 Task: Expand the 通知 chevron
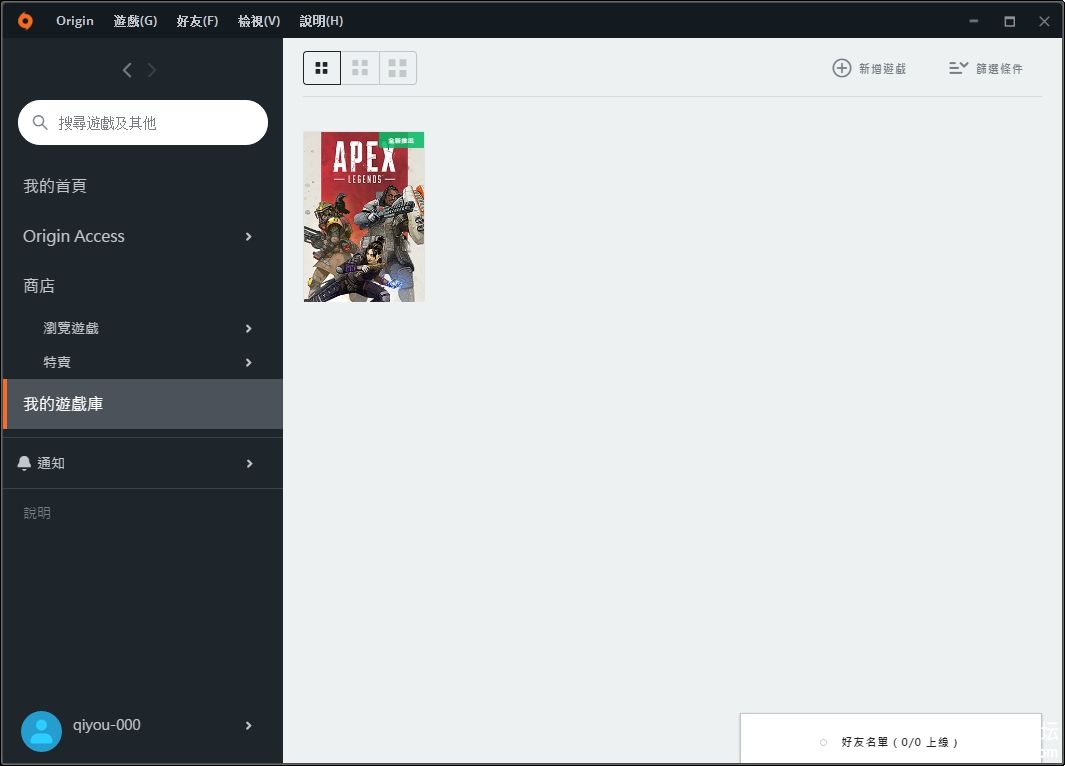(x=249, y=463)
